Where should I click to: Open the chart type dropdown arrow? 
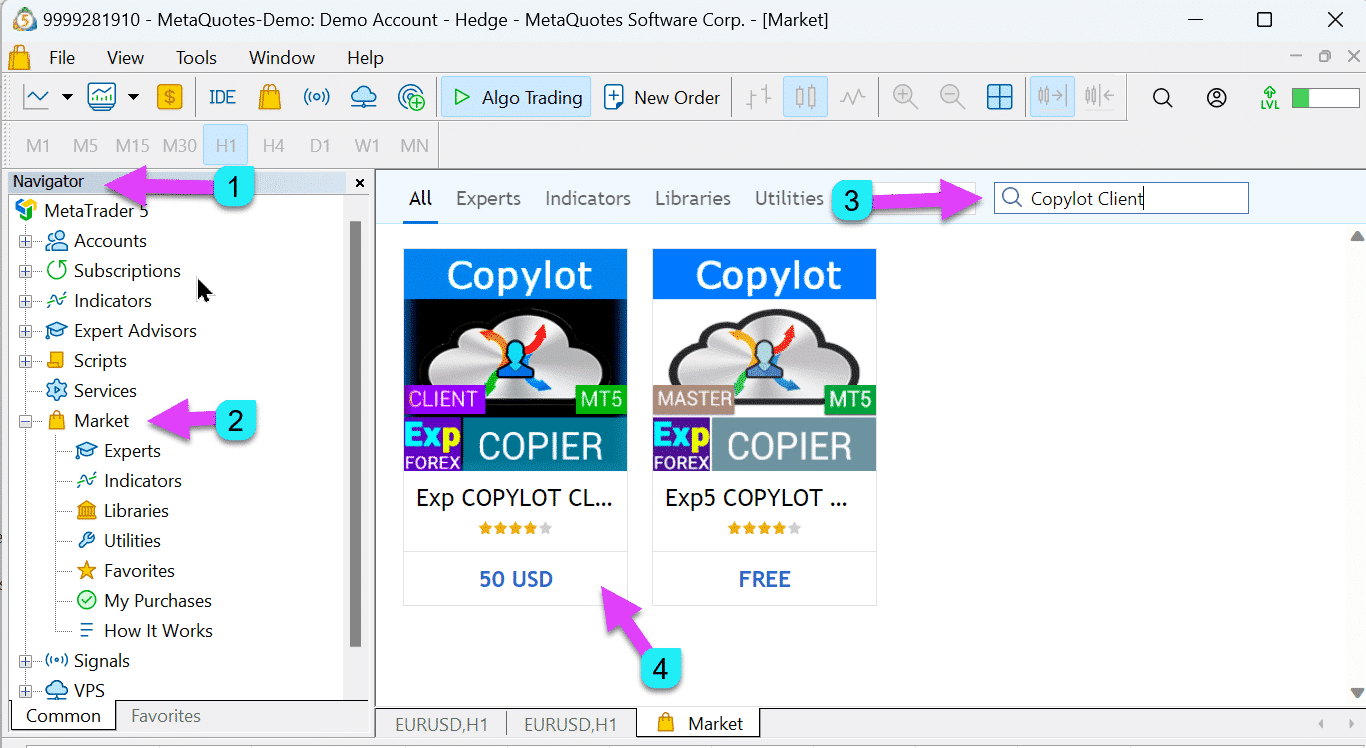tap(67, 97)
